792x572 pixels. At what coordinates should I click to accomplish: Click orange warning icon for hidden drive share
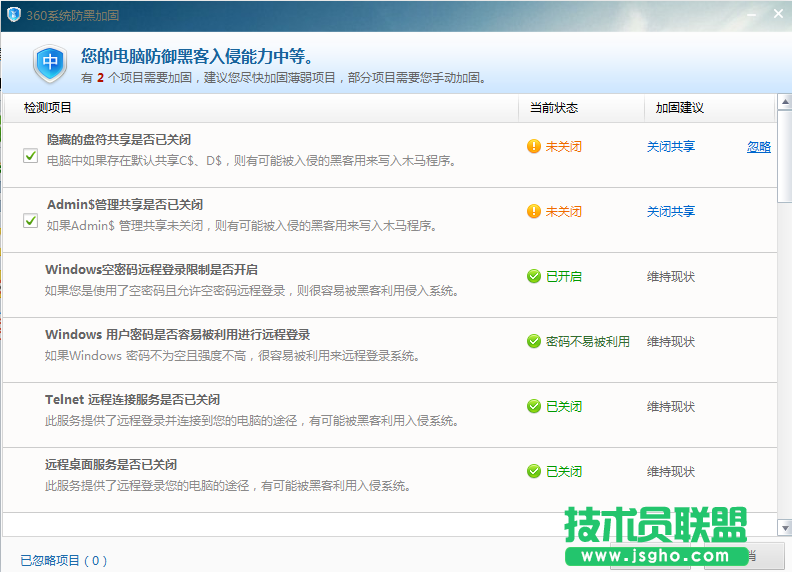[x=534, y=147]
